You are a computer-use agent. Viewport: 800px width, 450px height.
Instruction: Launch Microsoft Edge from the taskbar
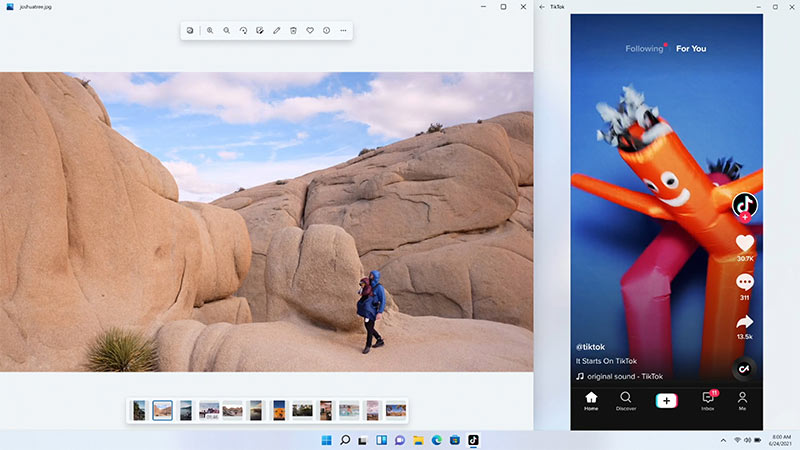[x=437, y=440]
